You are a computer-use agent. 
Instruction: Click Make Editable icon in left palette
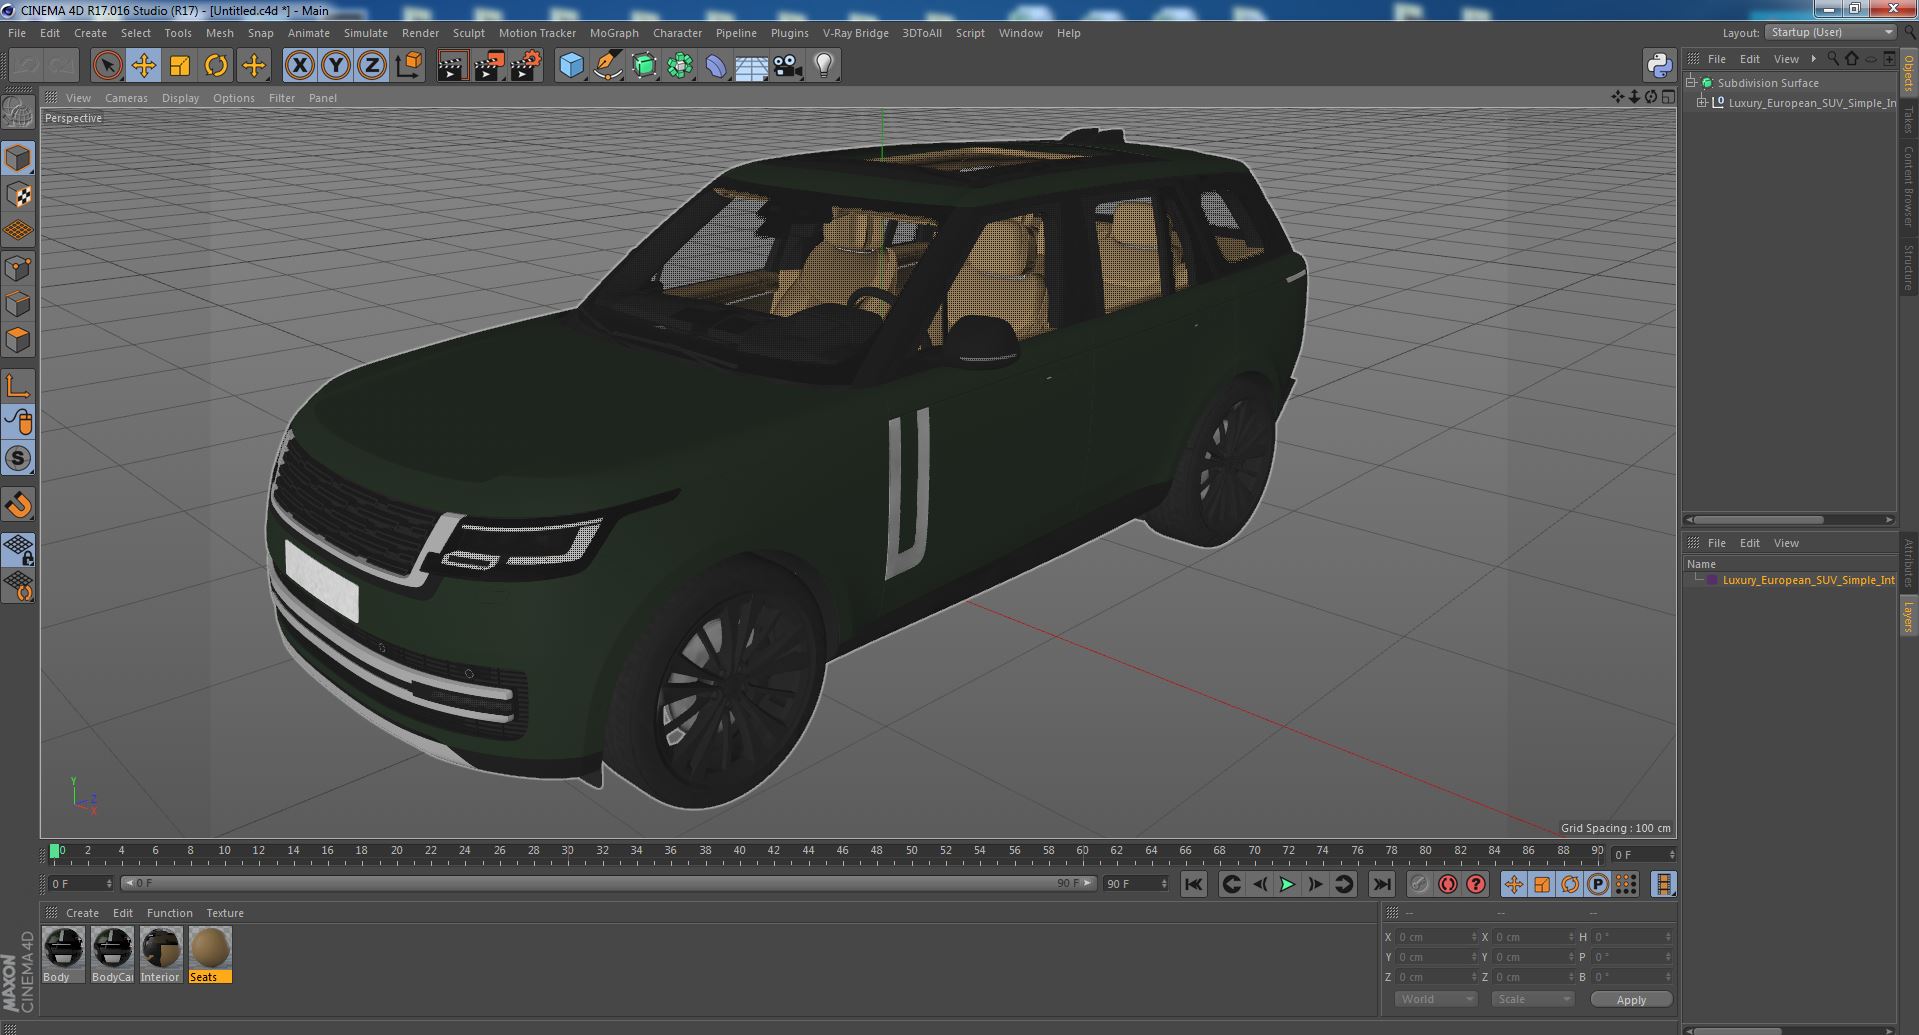(18, 113)
